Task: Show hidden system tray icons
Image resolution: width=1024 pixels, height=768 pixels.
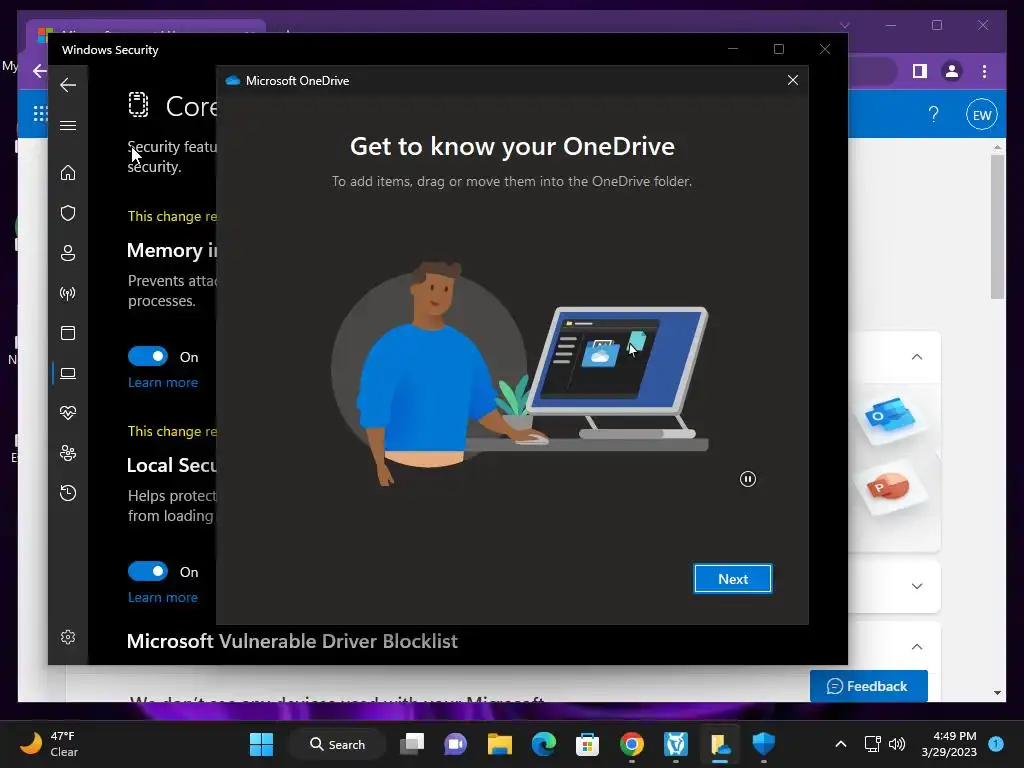Action: (841, 744)
